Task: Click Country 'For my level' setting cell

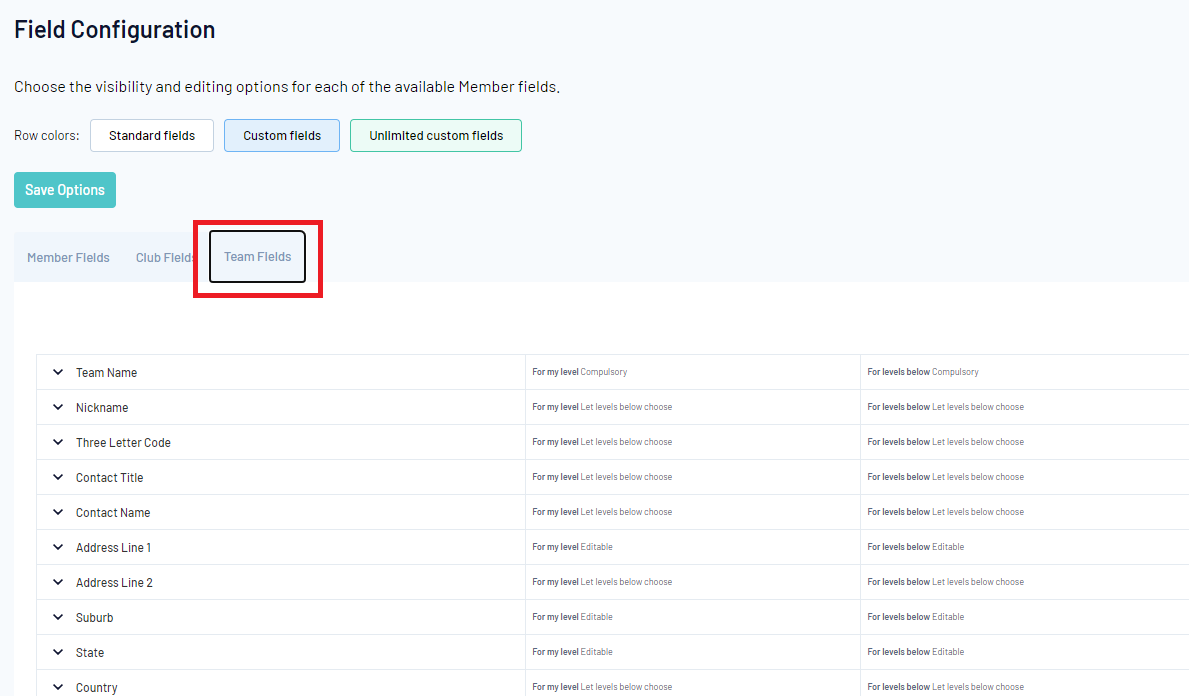Action: pos(692,683)
